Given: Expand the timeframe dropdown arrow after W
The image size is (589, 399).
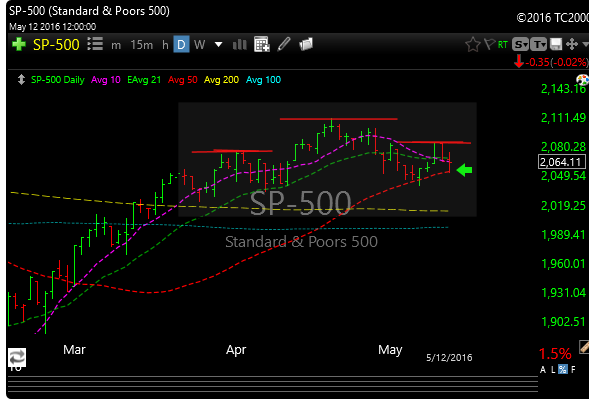Looking at the screenshot, I should coord(218,45).
